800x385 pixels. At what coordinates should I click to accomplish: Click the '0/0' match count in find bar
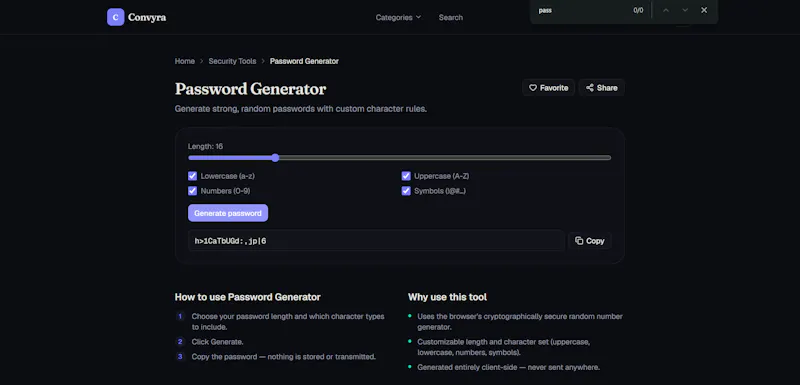(638, 10)
